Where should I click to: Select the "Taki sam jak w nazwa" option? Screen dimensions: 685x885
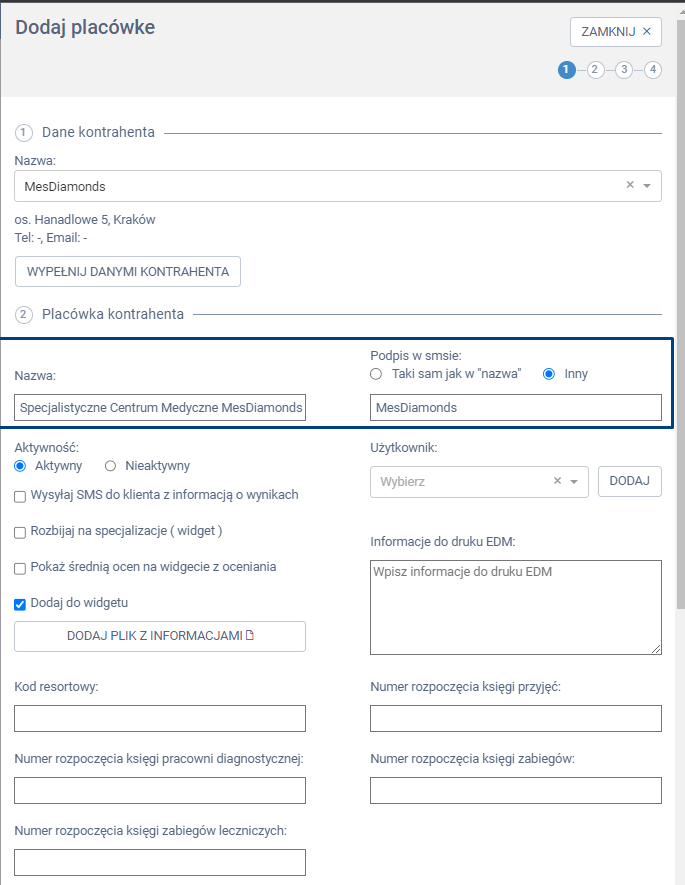376,374
